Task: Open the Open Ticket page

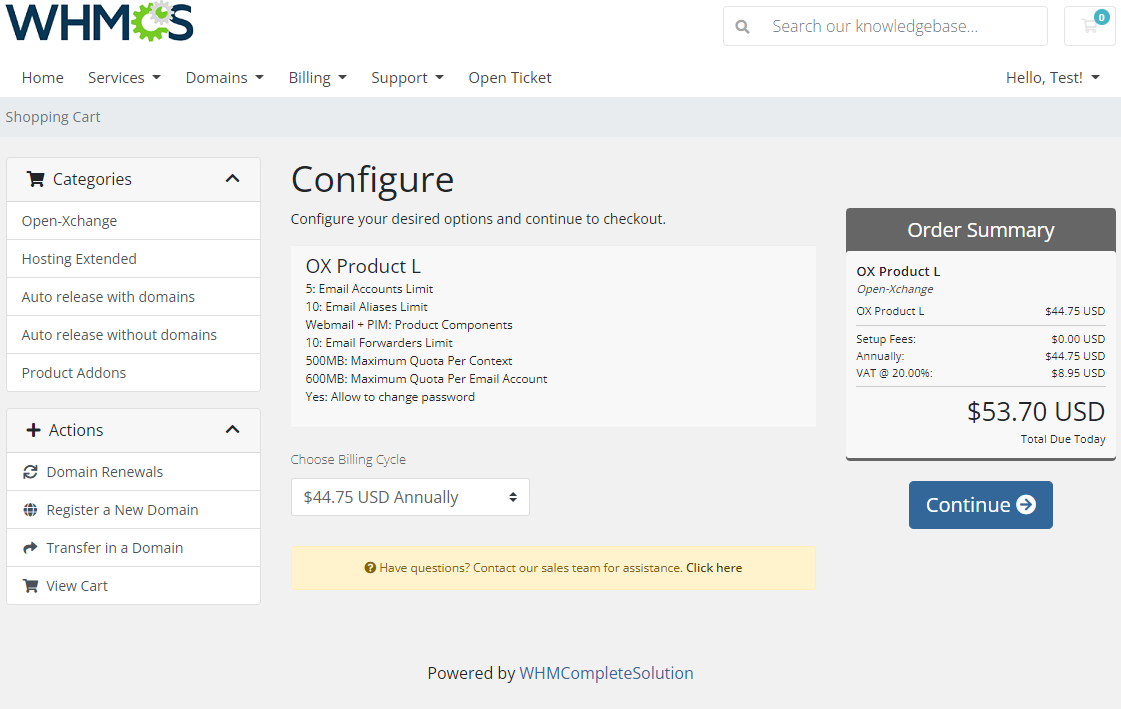Action: tap(510, 77)
